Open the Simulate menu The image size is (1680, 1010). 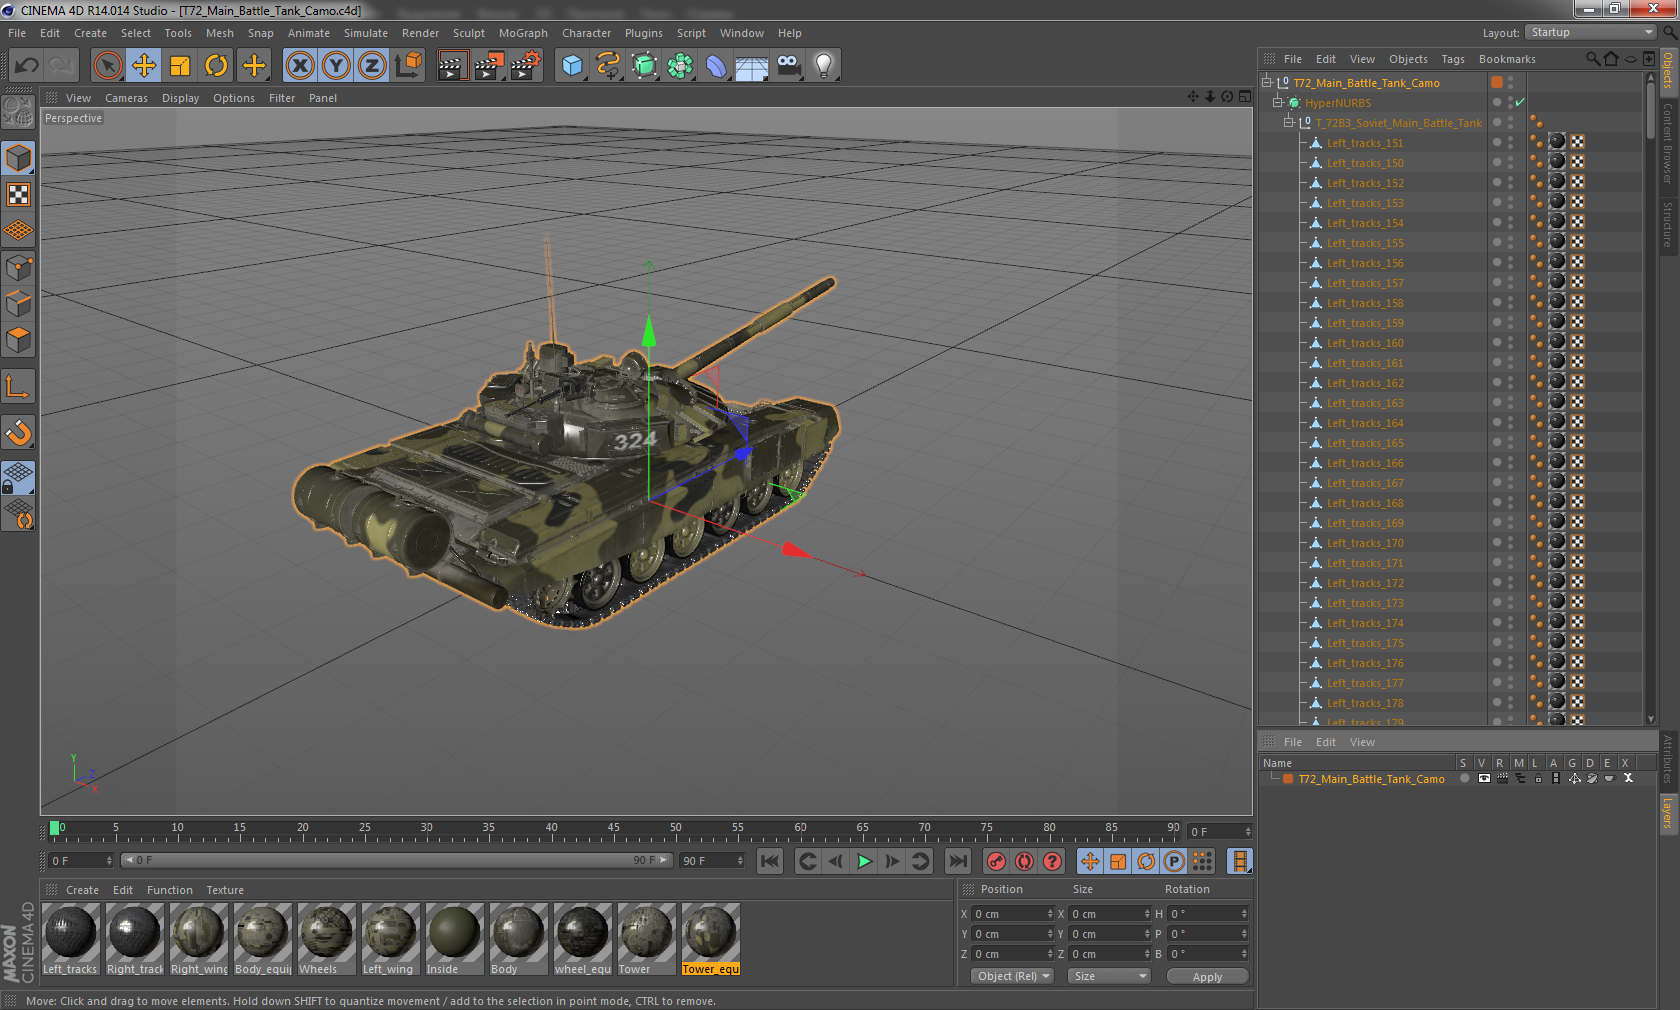366,33
